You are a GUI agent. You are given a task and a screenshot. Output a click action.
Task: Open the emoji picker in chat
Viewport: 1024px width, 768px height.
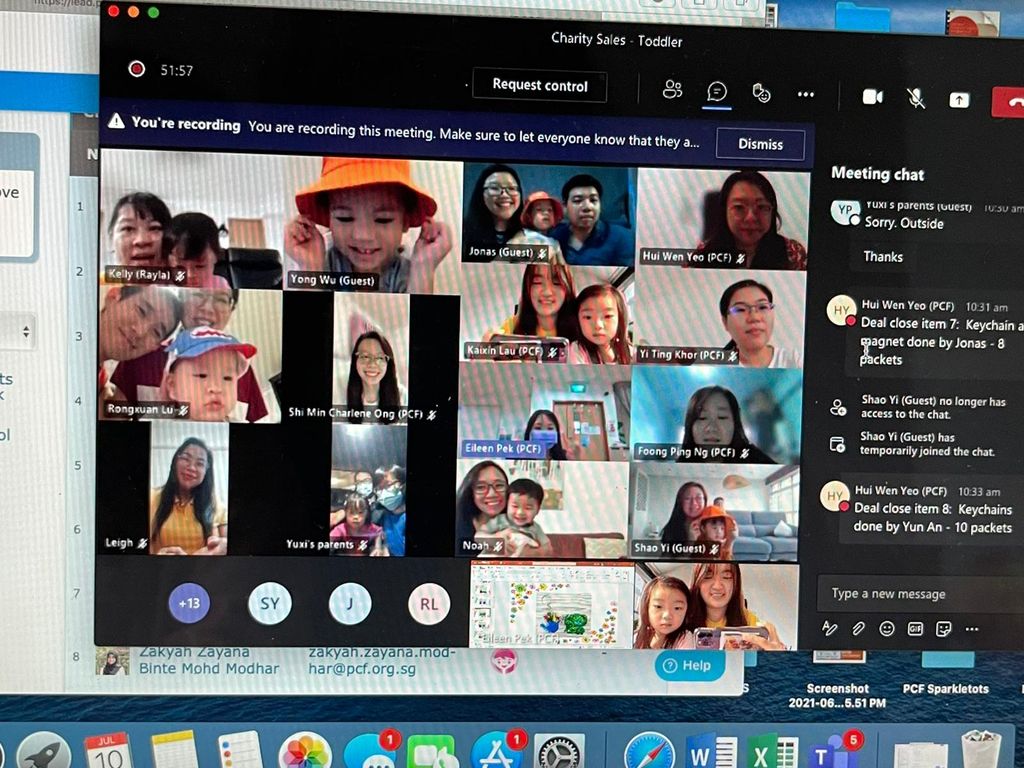click(x=886, y=628)
